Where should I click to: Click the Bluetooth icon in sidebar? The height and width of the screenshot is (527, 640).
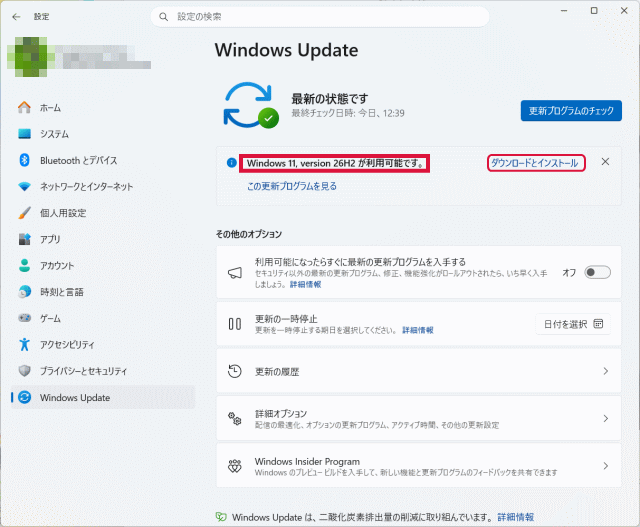pyautogui.click(x=24, y=160)
